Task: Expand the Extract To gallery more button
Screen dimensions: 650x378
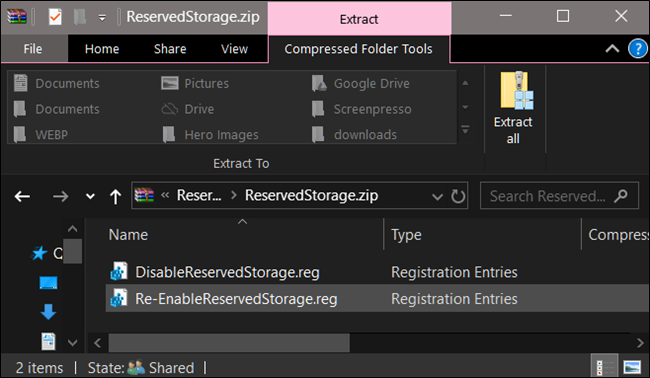Action: coord(465,130)
